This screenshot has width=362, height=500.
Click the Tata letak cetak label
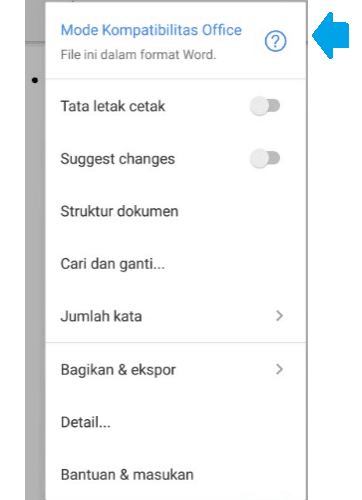113,106
